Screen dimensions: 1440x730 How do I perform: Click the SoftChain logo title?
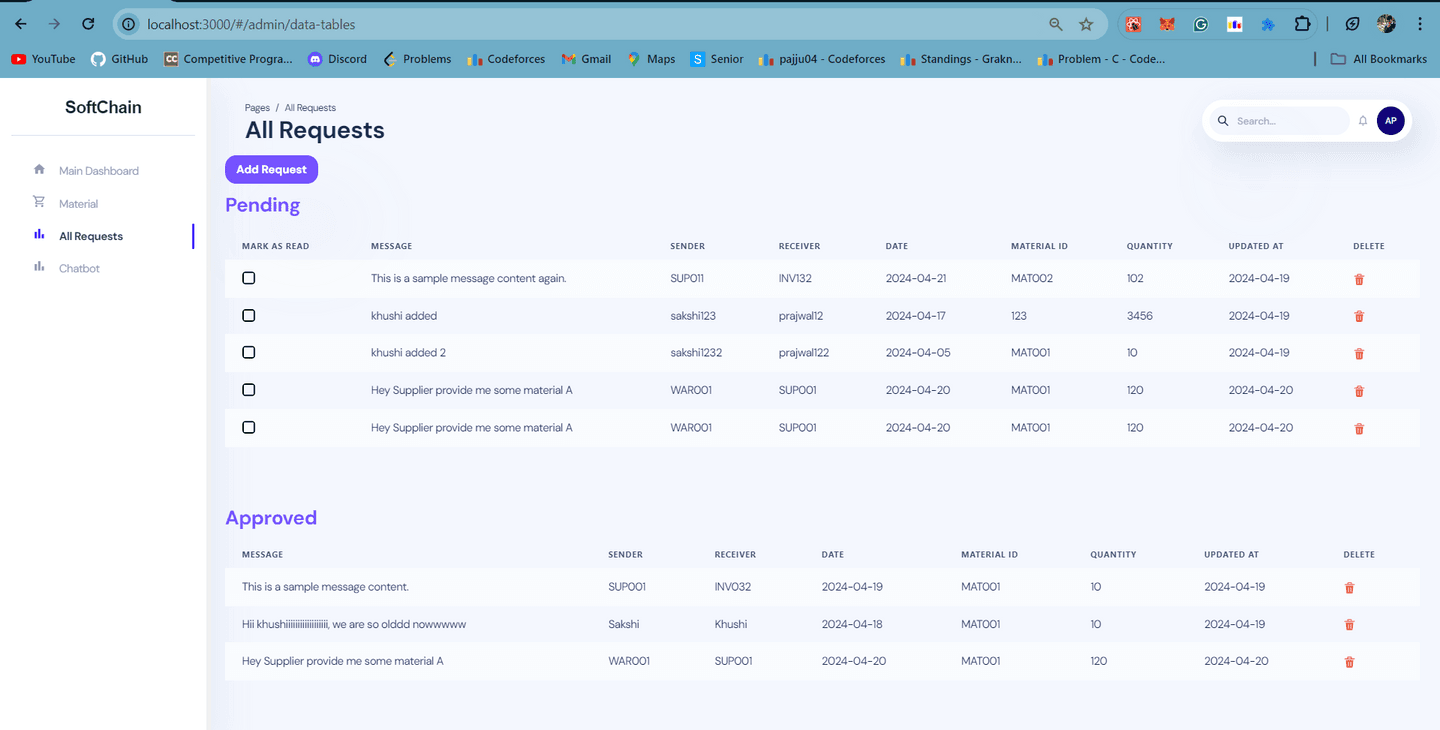(x=103, y=107)
